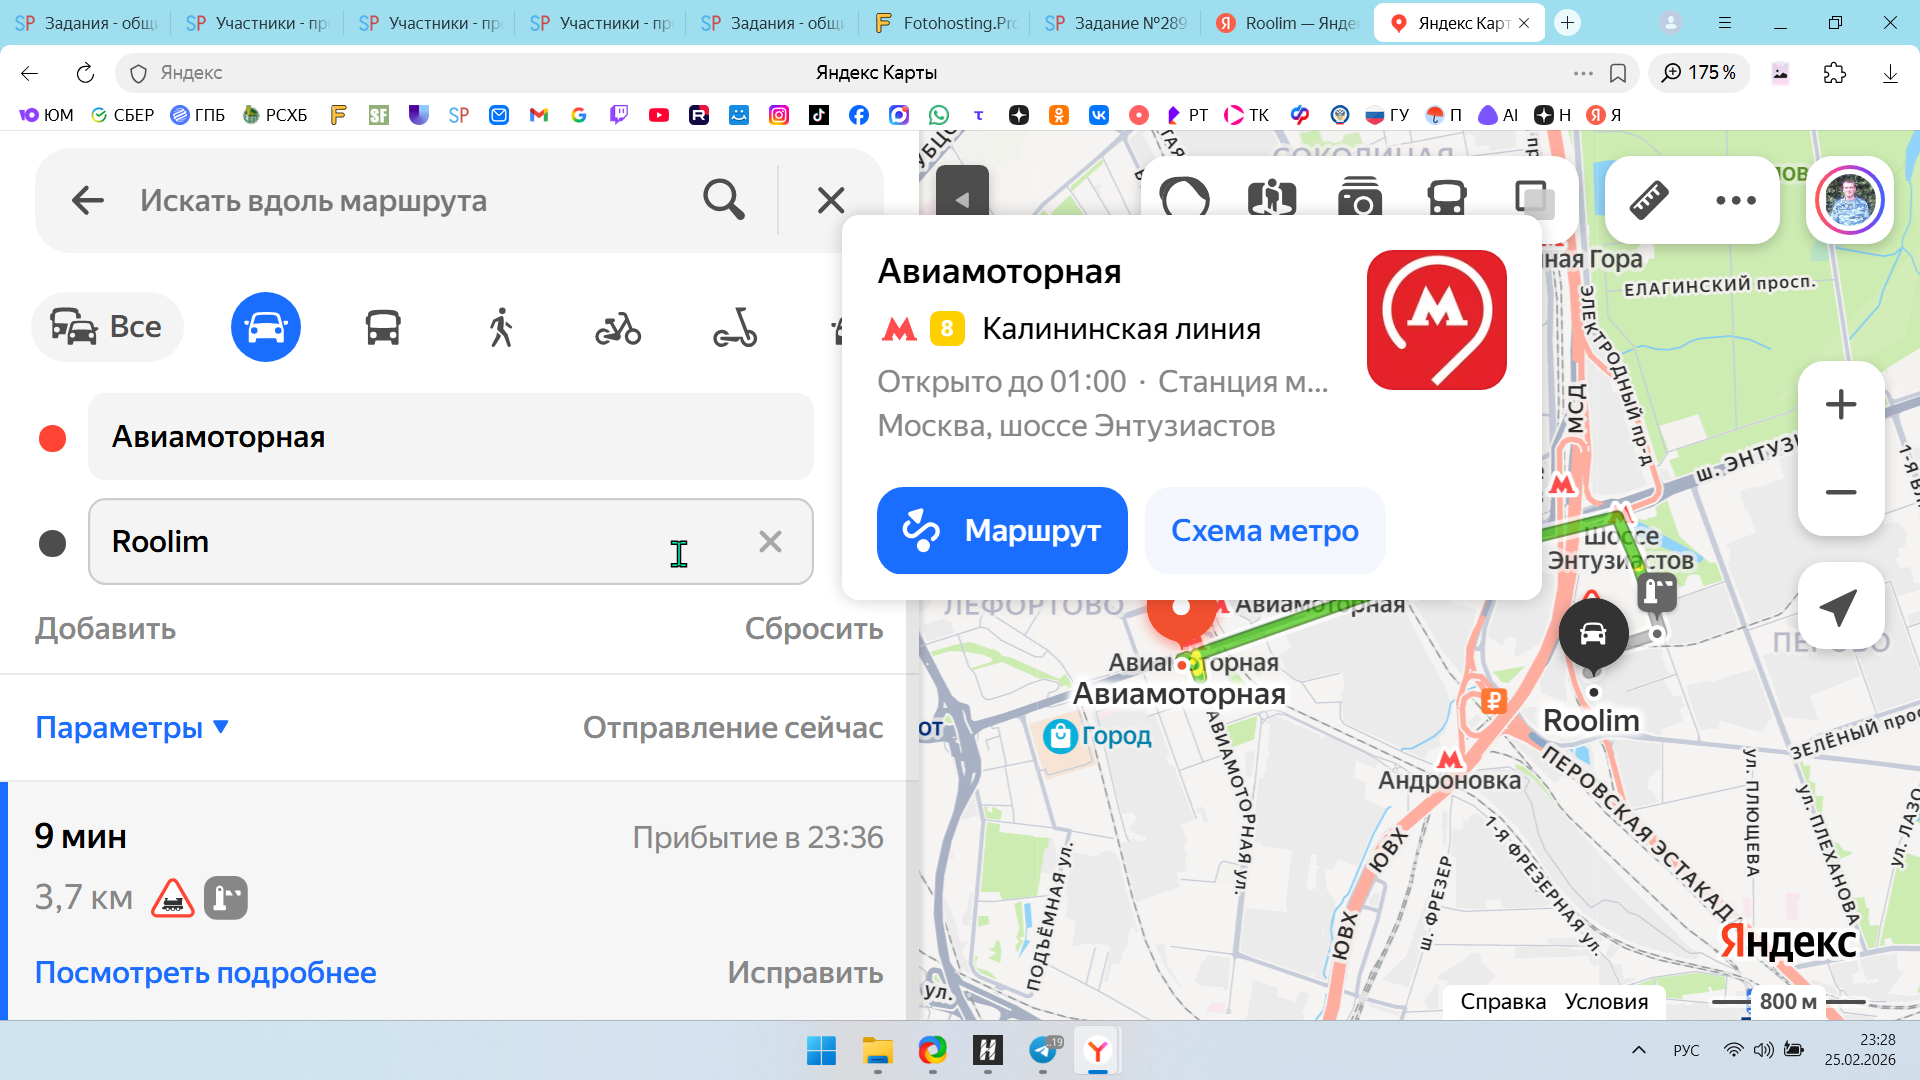The width and height of the screenshot is (1920, 1080).
Task: Click the ruler measurement tool on map
Action: pyautogui.click(x=1649, y=200)
